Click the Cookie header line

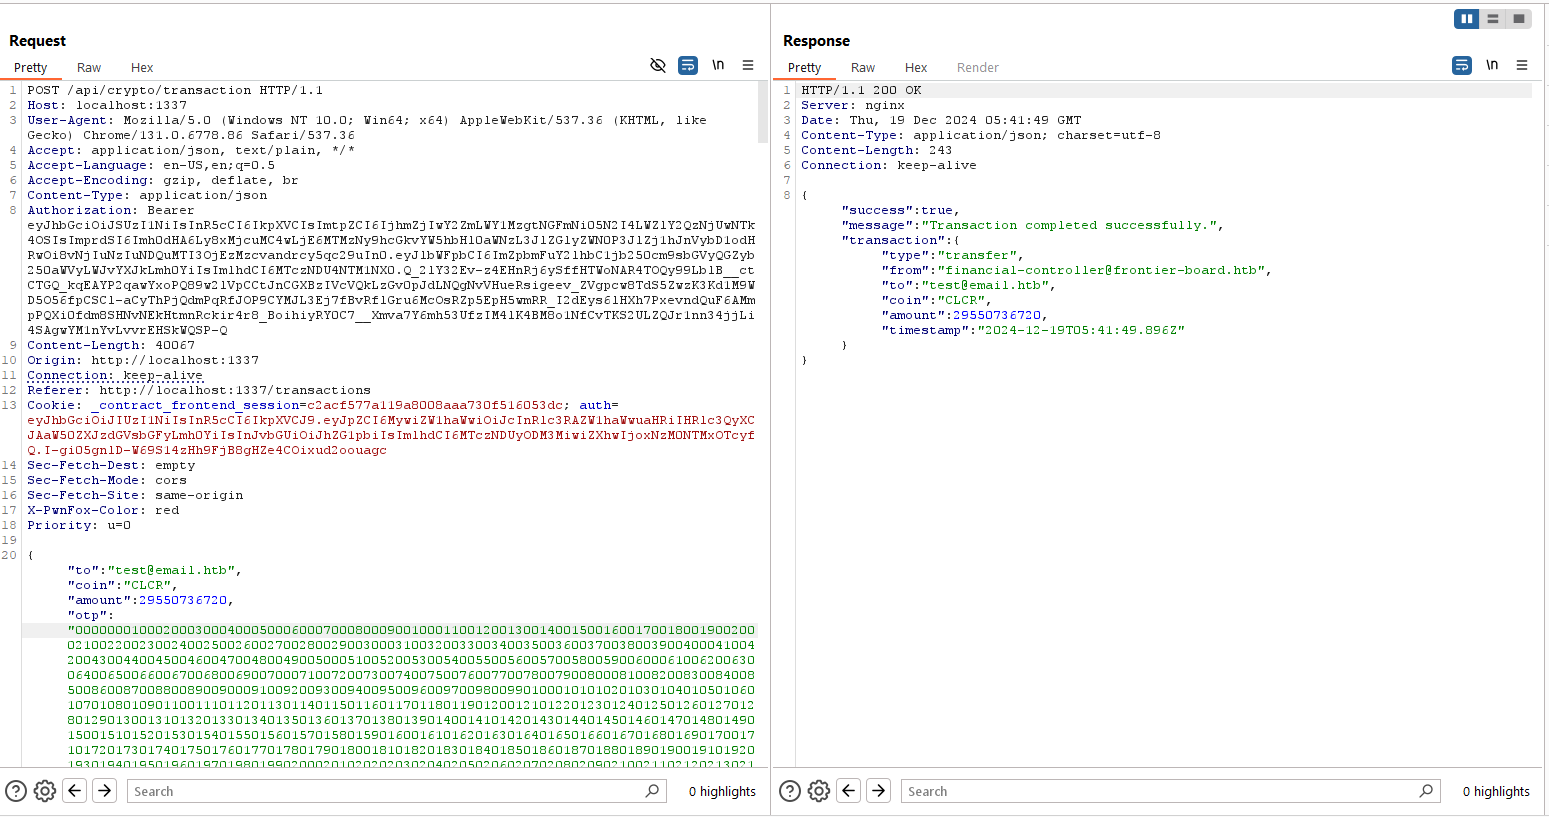(323, 405)
